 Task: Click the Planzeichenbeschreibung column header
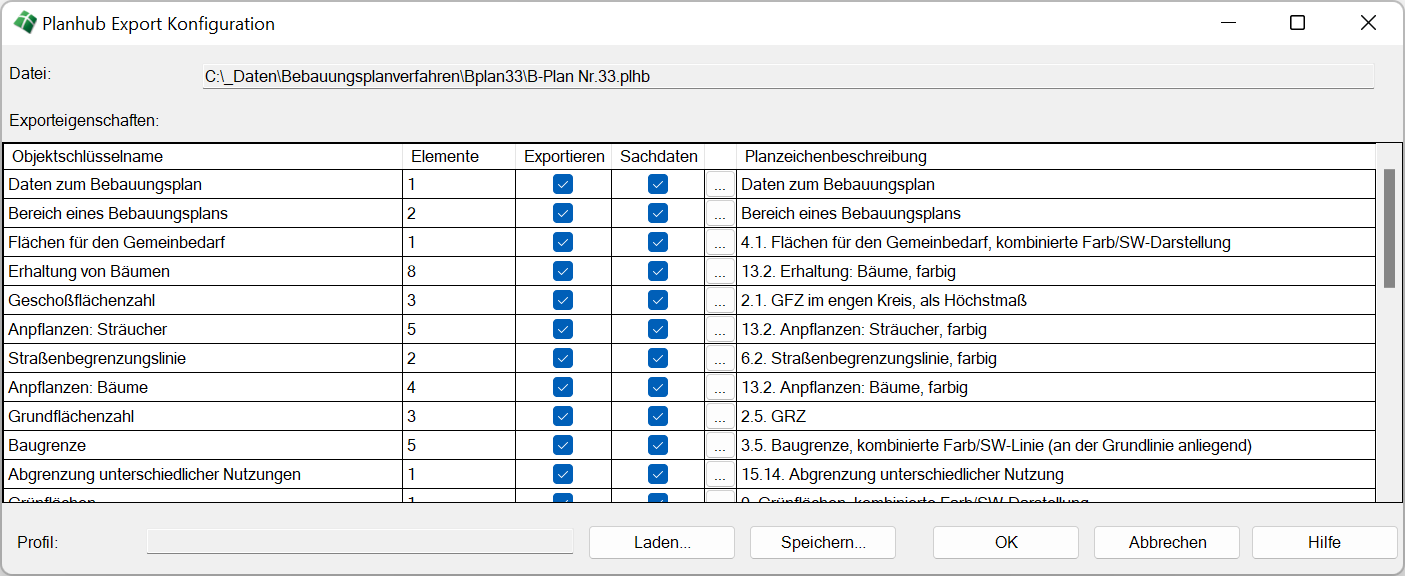[x=1055, y=157]
